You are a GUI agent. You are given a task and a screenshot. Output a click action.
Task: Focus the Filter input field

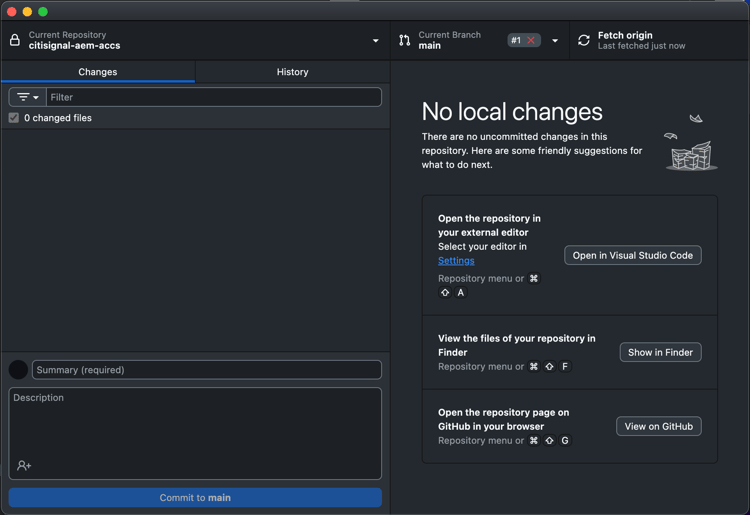click(x=214, y=97)
